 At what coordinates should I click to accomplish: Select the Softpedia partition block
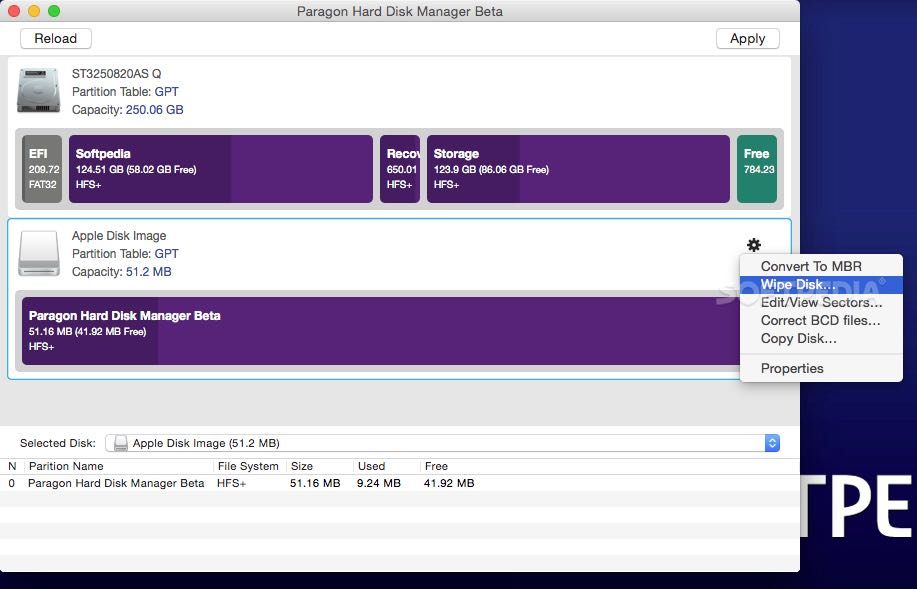click(x=220, y=169)
